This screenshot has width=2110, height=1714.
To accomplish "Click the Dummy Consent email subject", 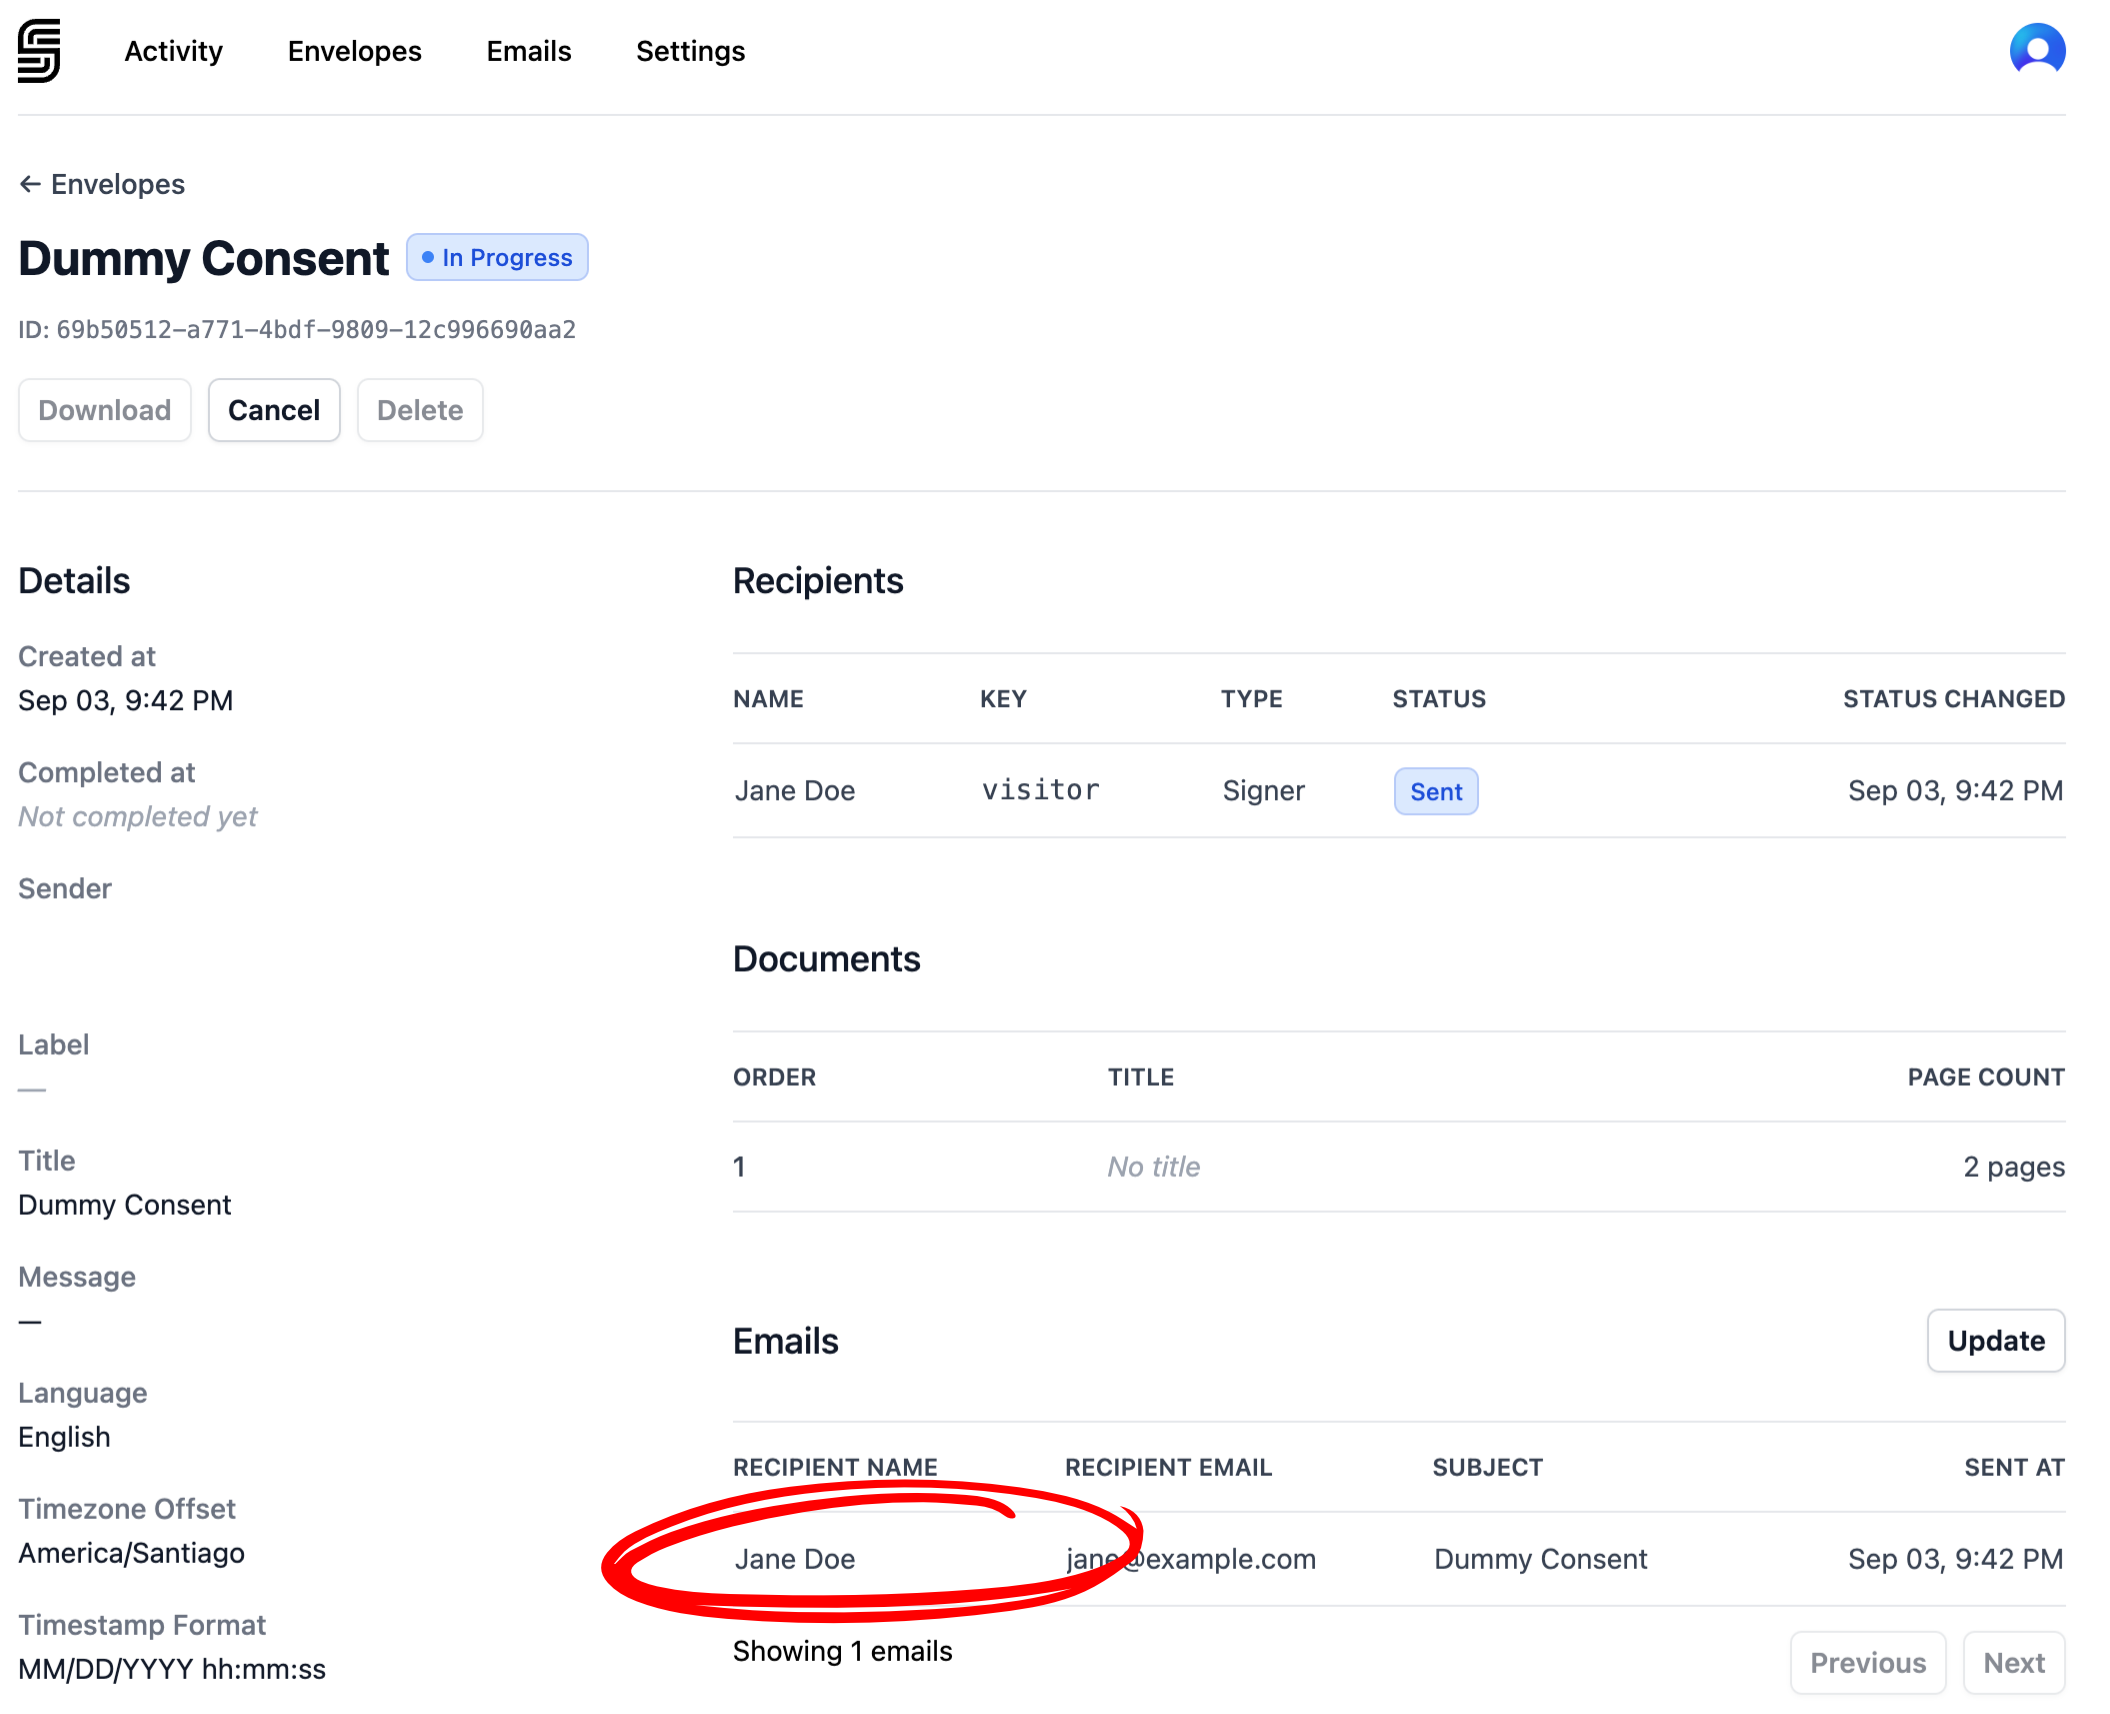I will pos(1539,1559).
